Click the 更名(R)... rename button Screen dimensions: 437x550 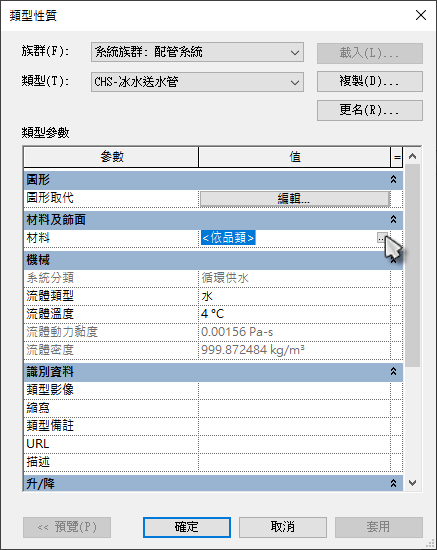[x=370, y=110]
